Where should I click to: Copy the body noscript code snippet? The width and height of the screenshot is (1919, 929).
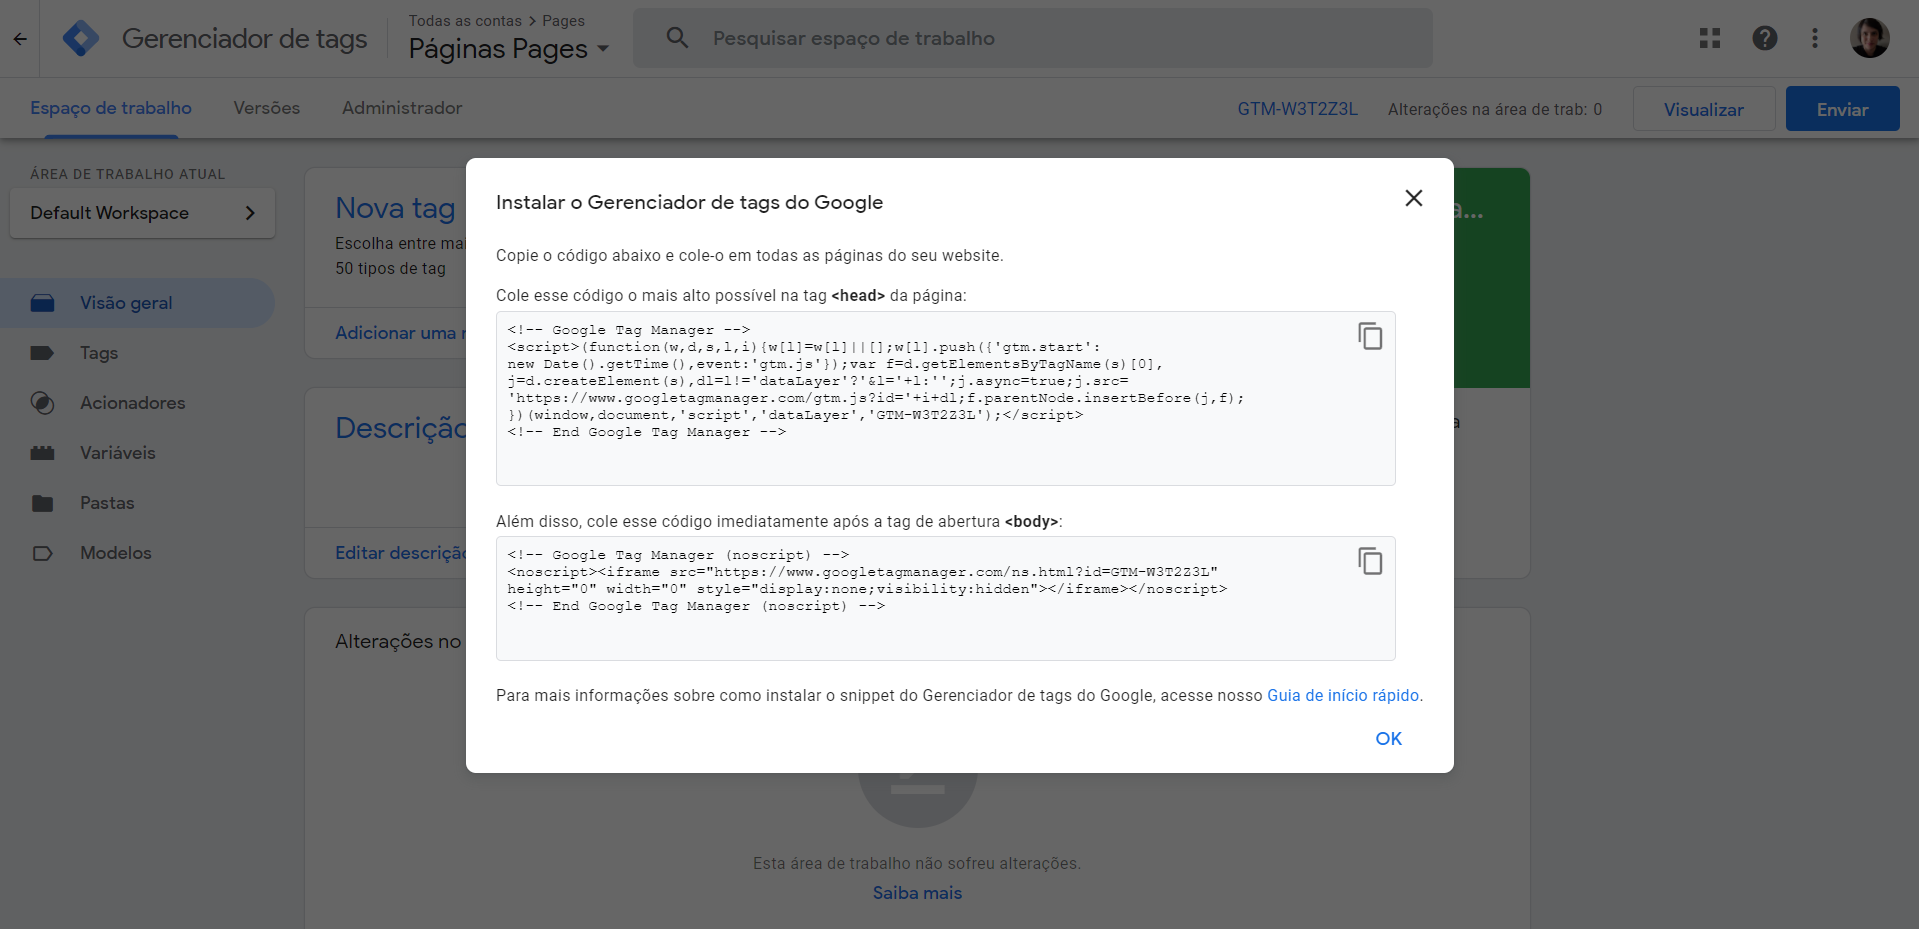tap(1370, 561)
